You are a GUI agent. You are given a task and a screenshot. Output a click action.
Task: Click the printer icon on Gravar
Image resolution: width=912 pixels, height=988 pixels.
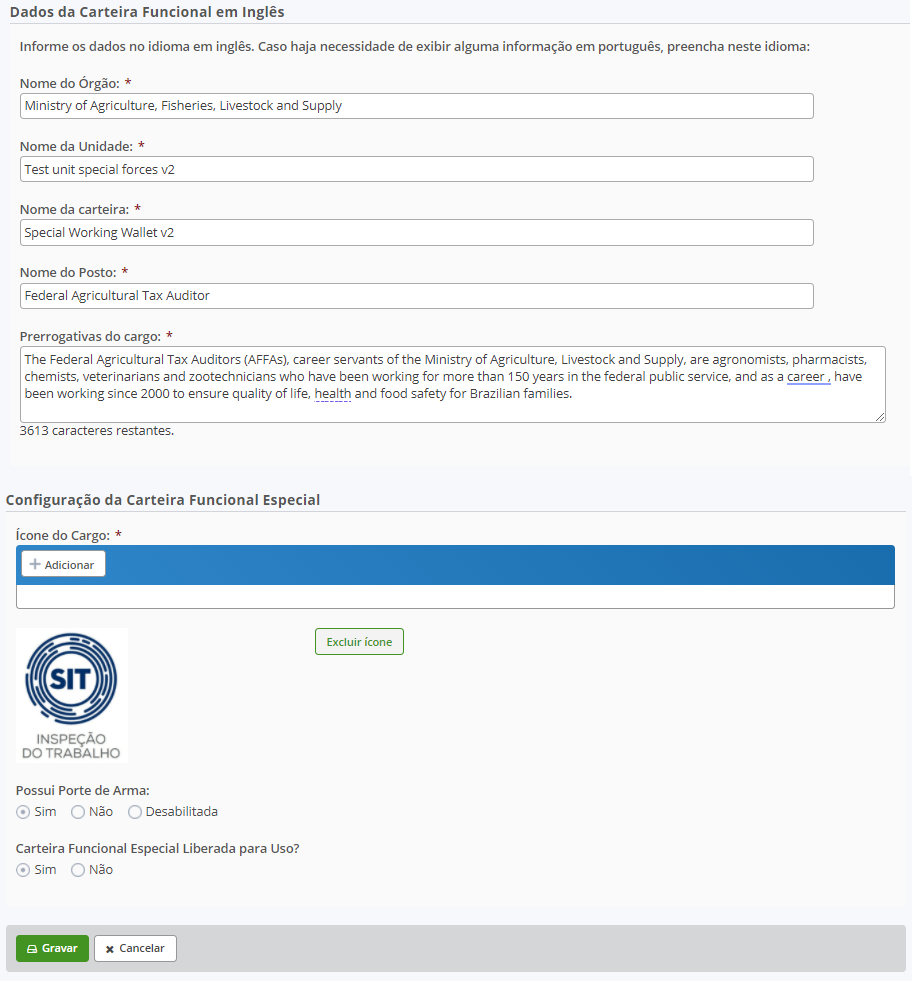(x=31, y=949)
